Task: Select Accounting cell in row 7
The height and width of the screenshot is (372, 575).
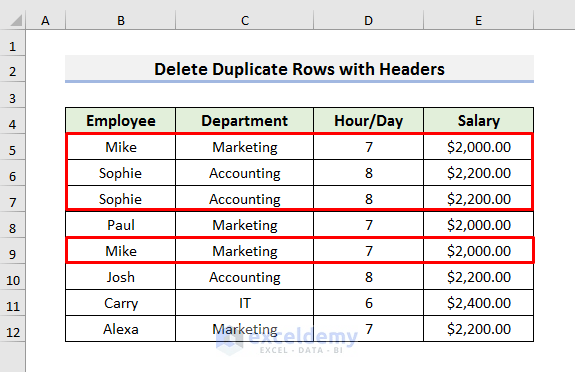Action: coord(245,199)
